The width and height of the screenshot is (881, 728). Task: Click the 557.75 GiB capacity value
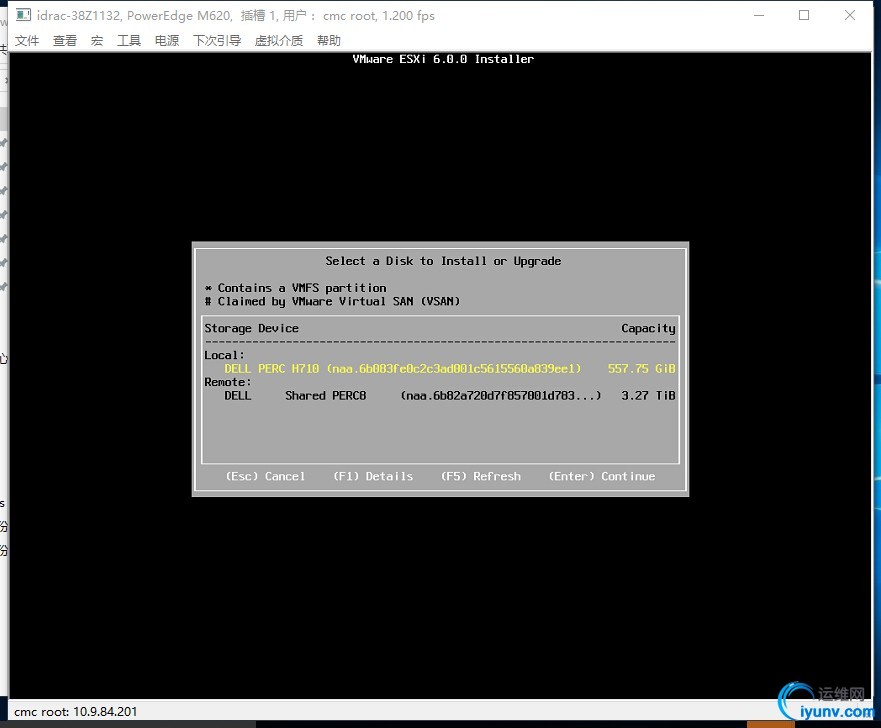tap(641, 368)
